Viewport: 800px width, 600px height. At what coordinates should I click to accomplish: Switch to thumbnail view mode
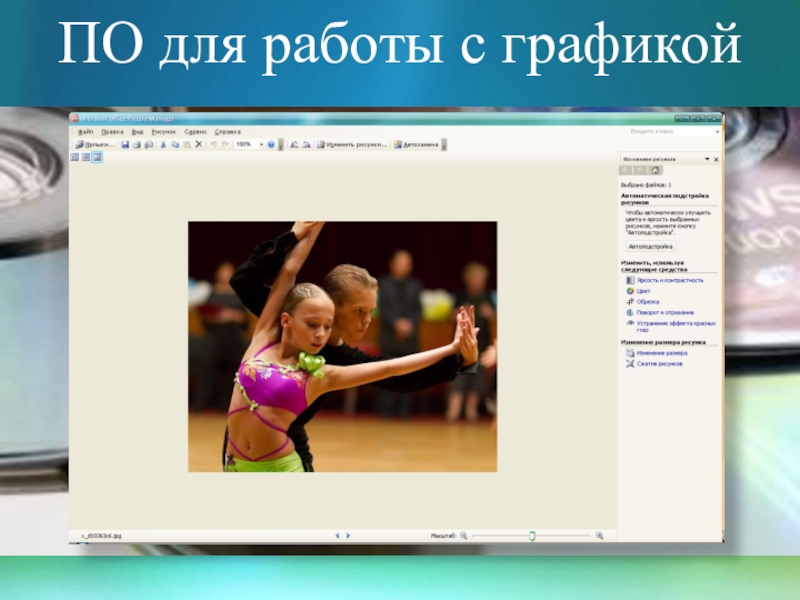click(75, 157)
